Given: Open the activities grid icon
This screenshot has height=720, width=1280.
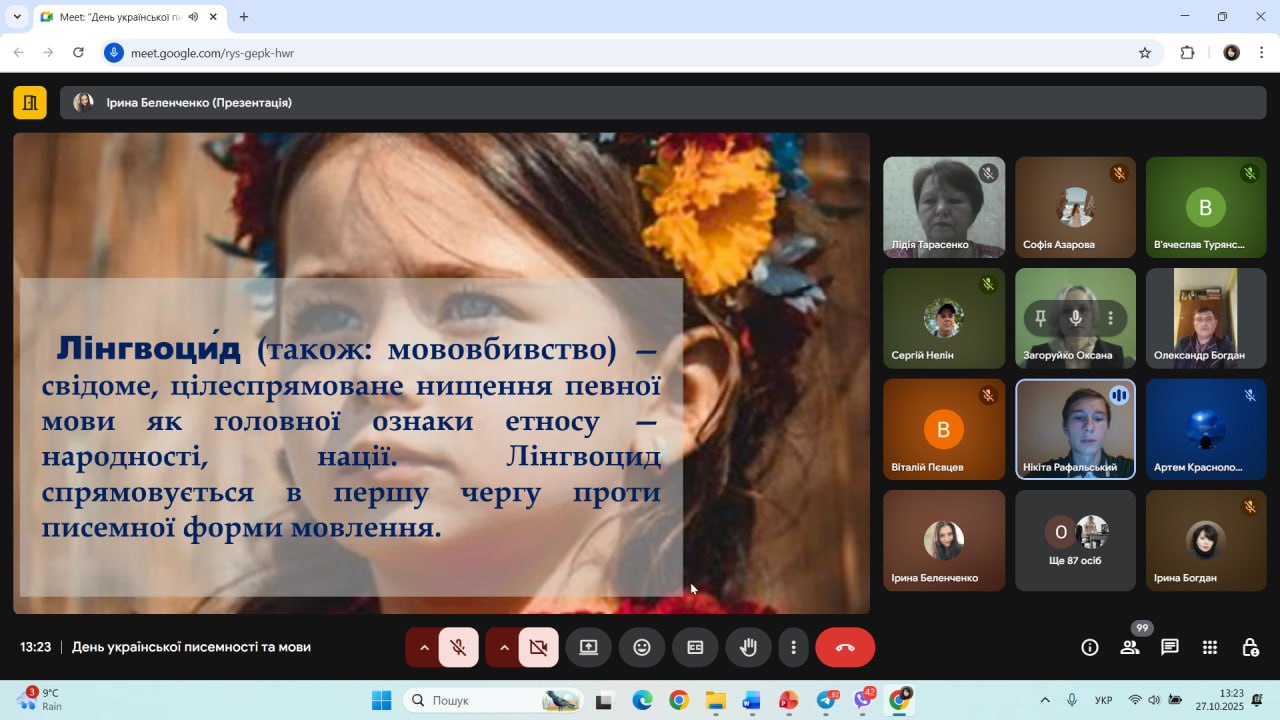Looking at the screenshot, I should (1210, 647).
